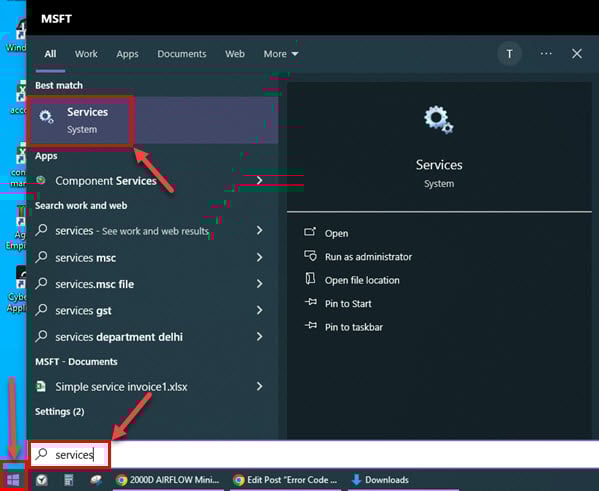Choose Open file location
This screenshot has height=491, width=599.
coord(362,280)
